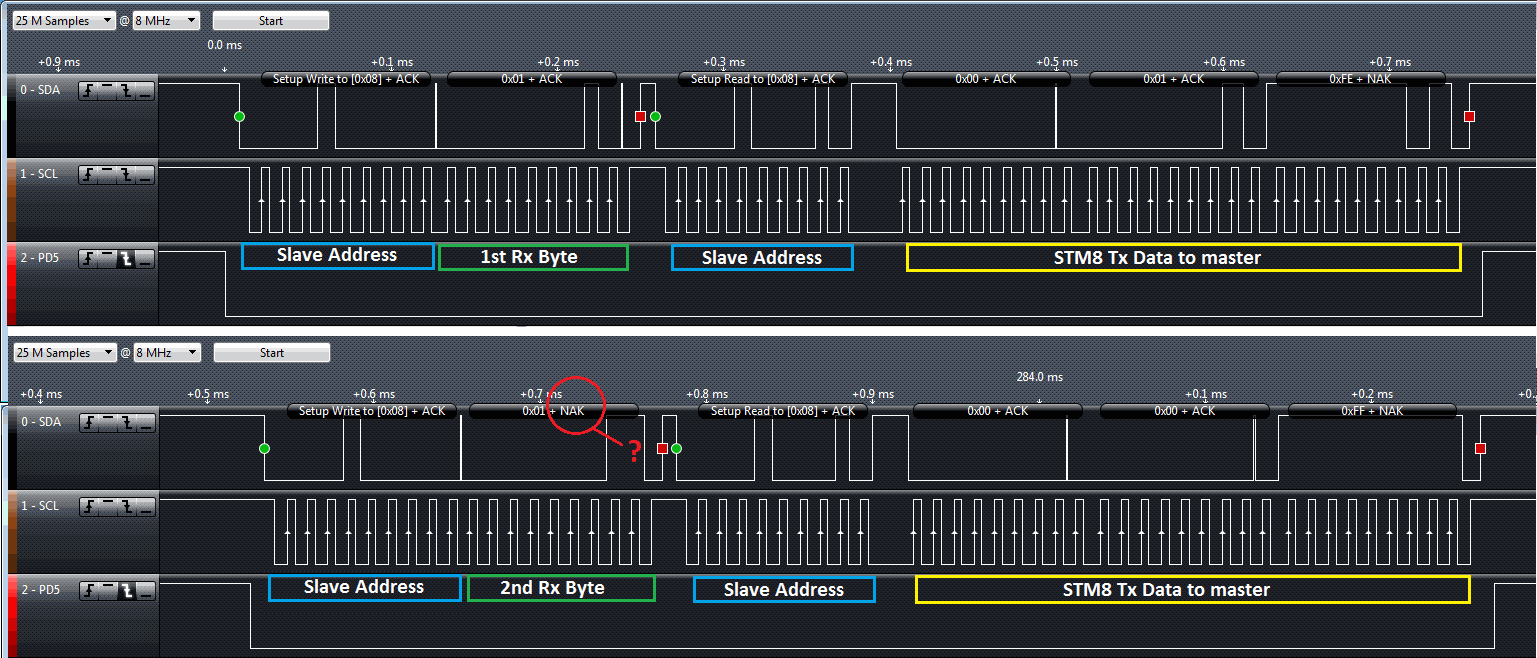The image size is (1537, 658).
Task: Set rising-edge trigger on SCL in upper capture
Action: click(x=88, y=175)
